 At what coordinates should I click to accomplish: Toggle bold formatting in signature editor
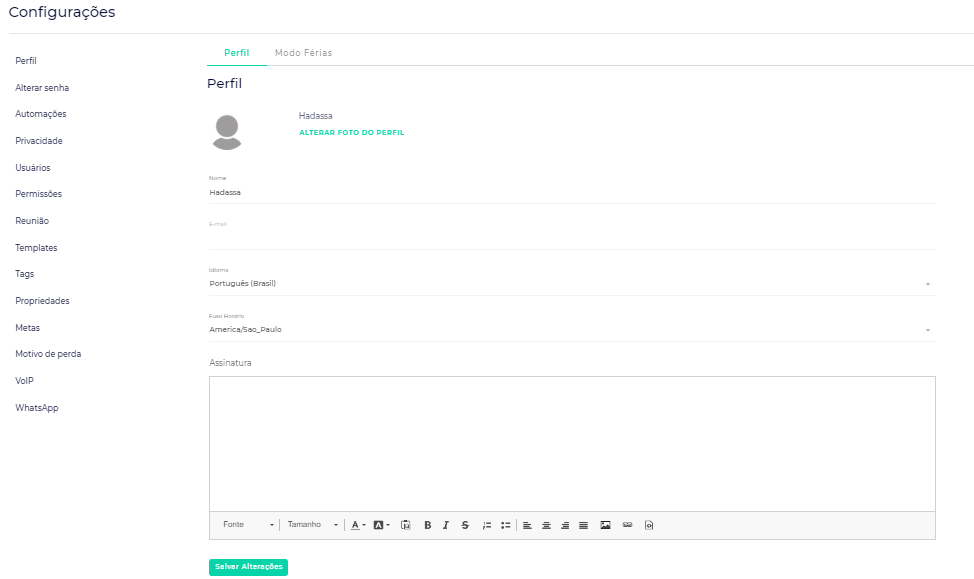click(x=428, y=525)
